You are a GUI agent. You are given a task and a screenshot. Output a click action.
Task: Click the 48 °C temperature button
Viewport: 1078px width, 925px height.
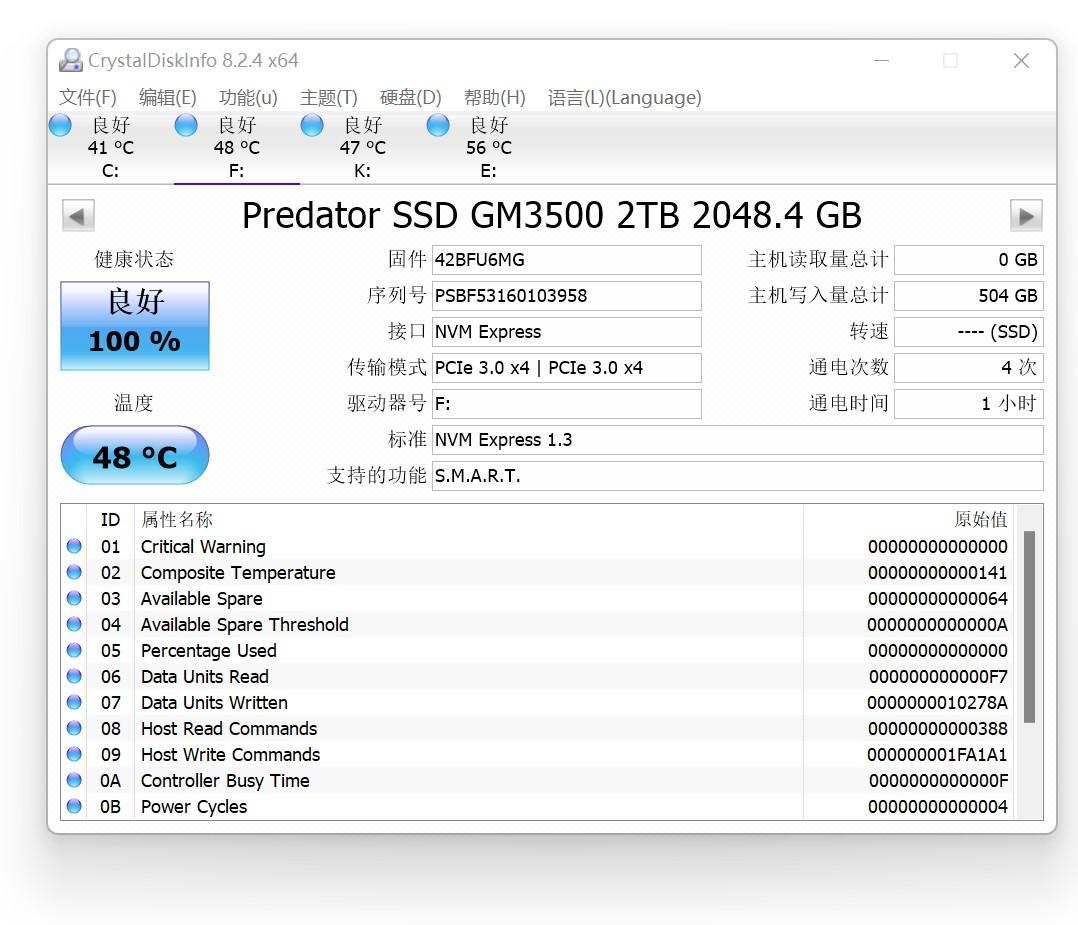click(135, 455)
